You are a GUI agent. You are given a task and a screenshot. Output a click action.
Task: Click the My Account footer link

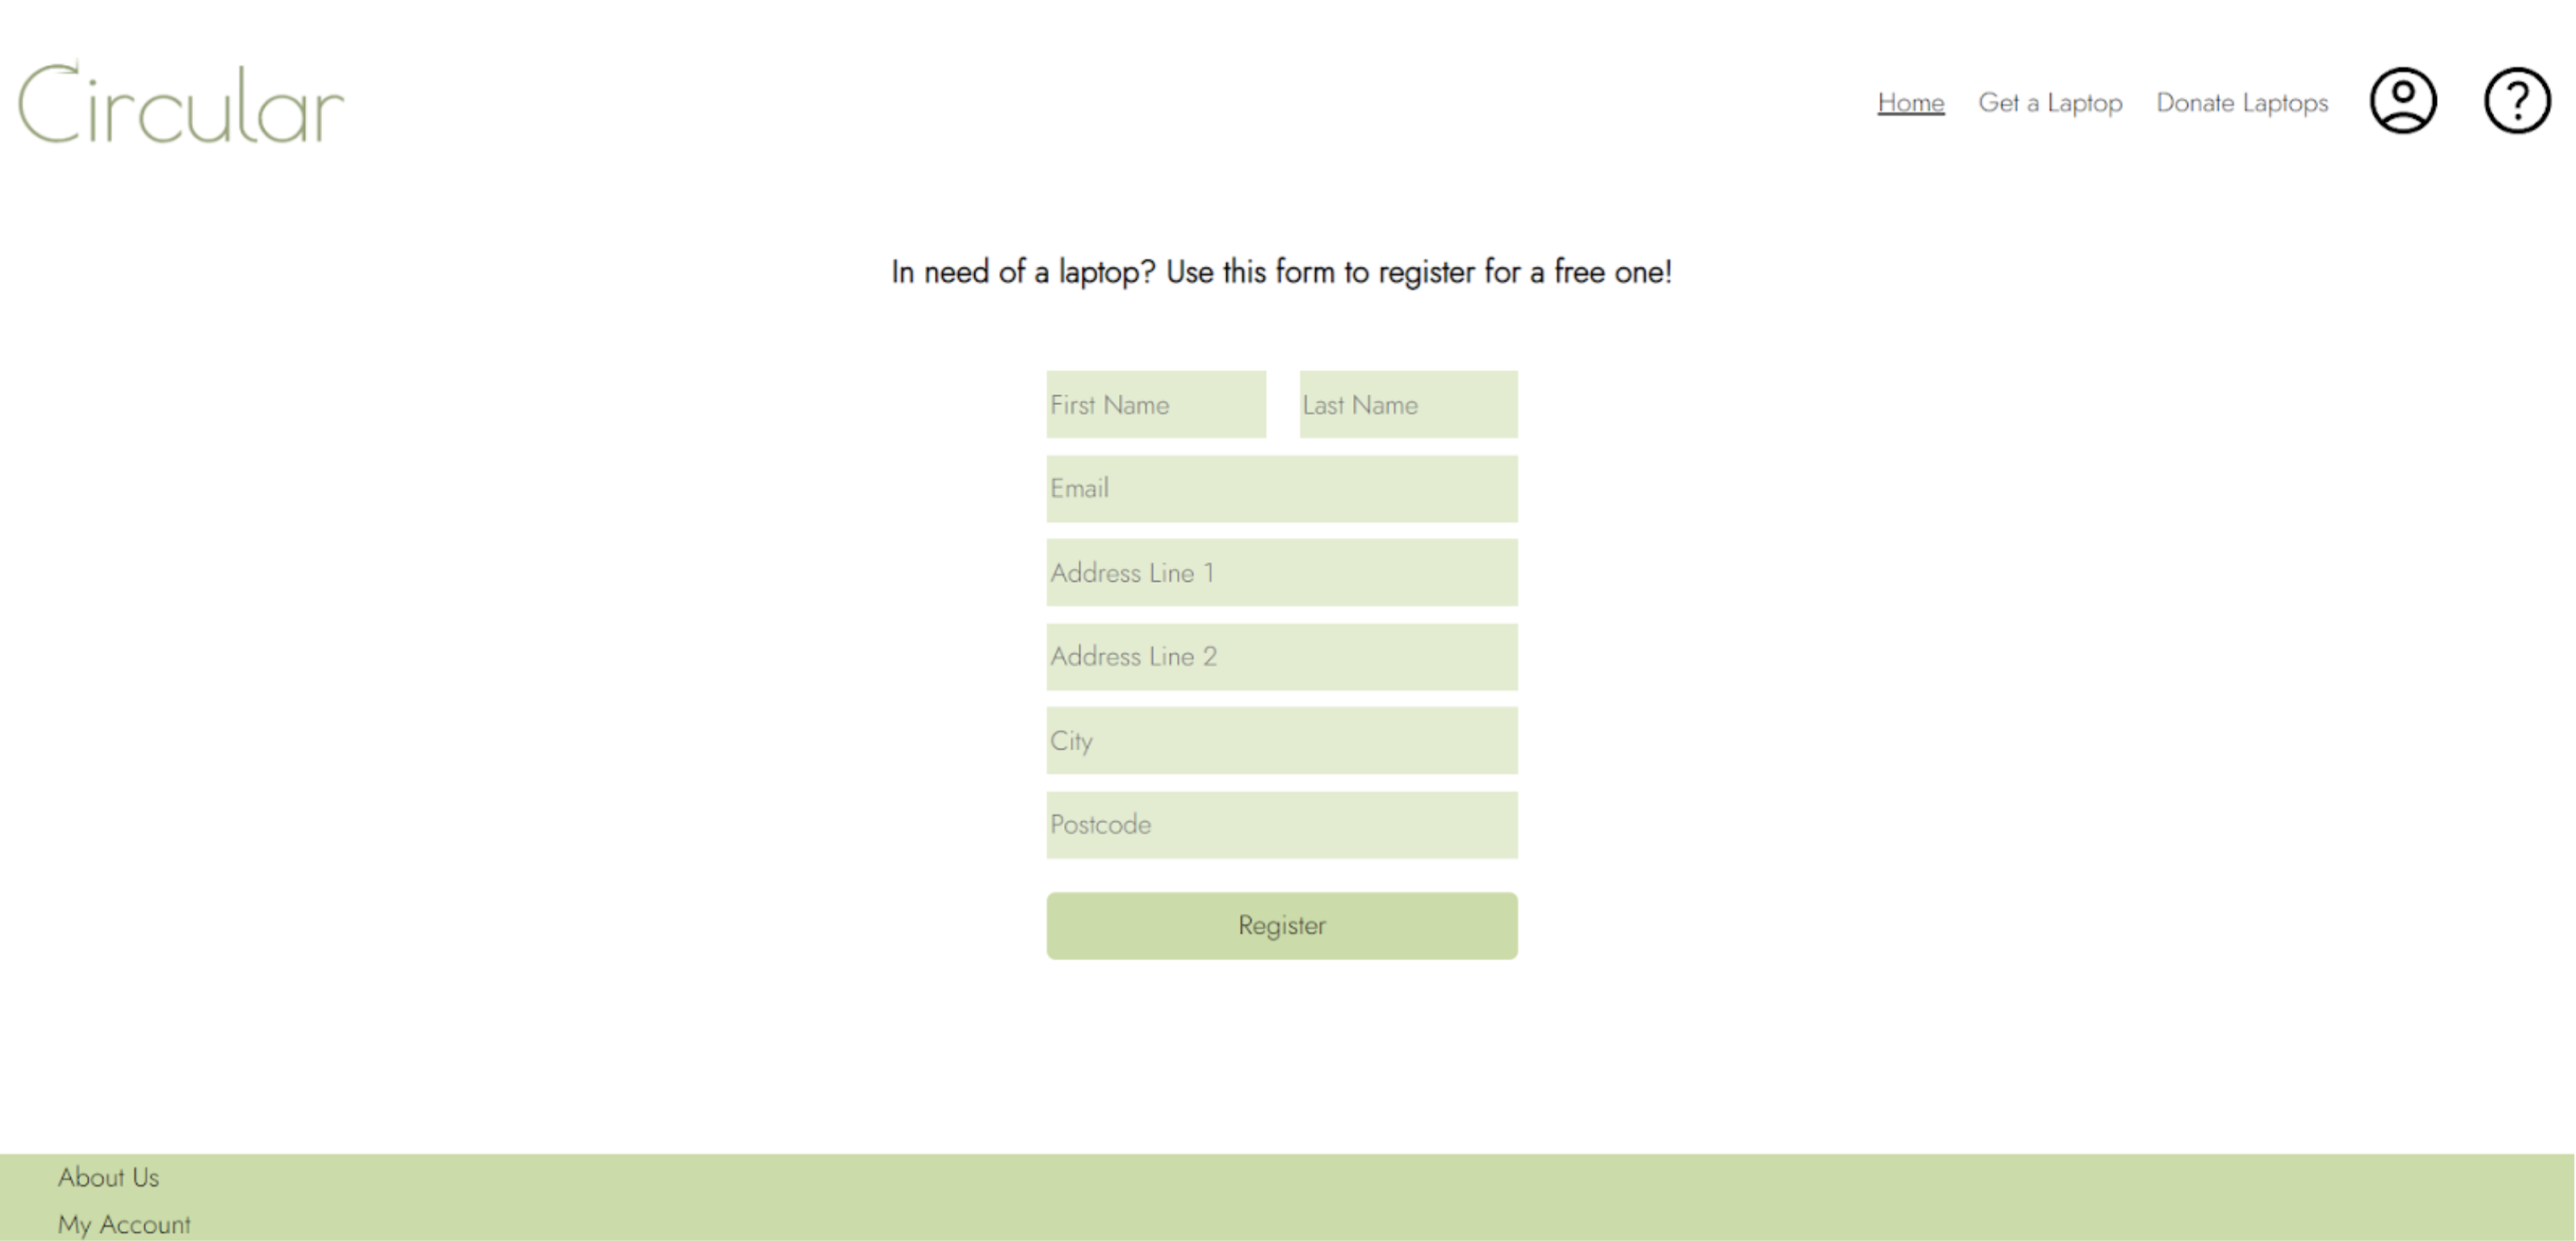pos(123,1223)
